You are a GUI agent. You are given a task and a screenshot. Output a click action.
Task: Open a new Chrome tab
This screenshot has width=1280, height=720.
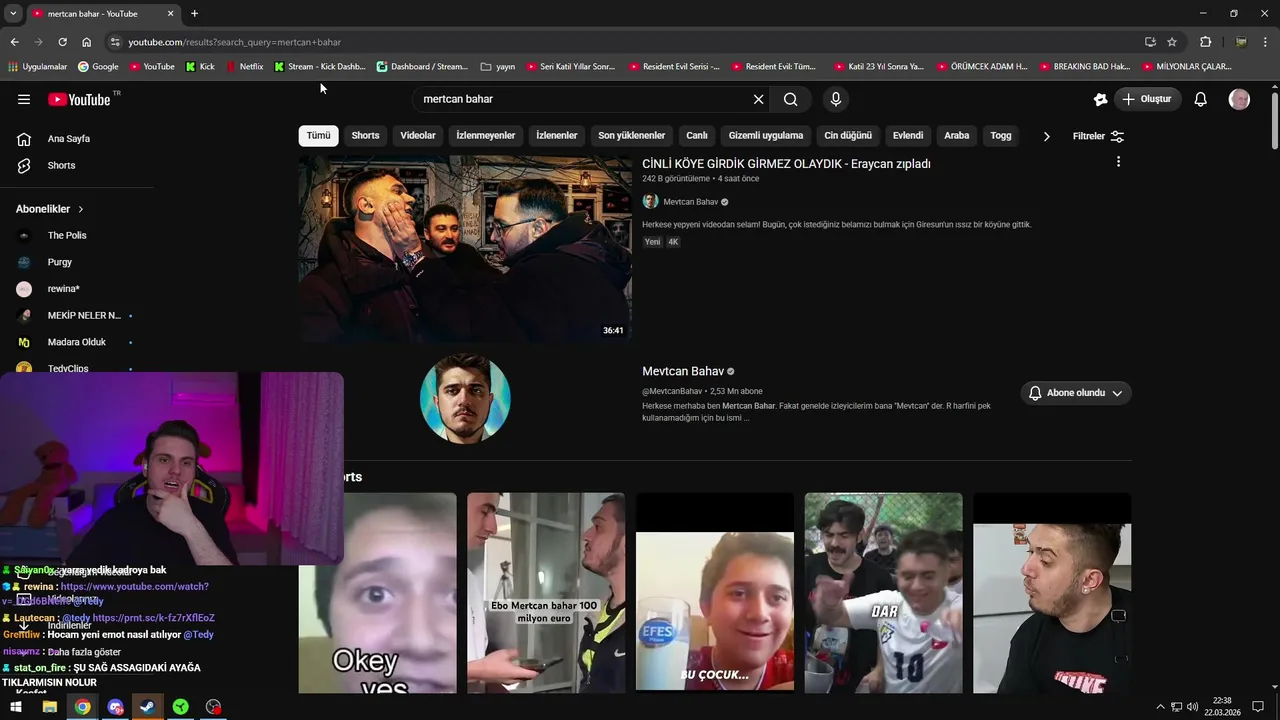(x=194, y=13)
